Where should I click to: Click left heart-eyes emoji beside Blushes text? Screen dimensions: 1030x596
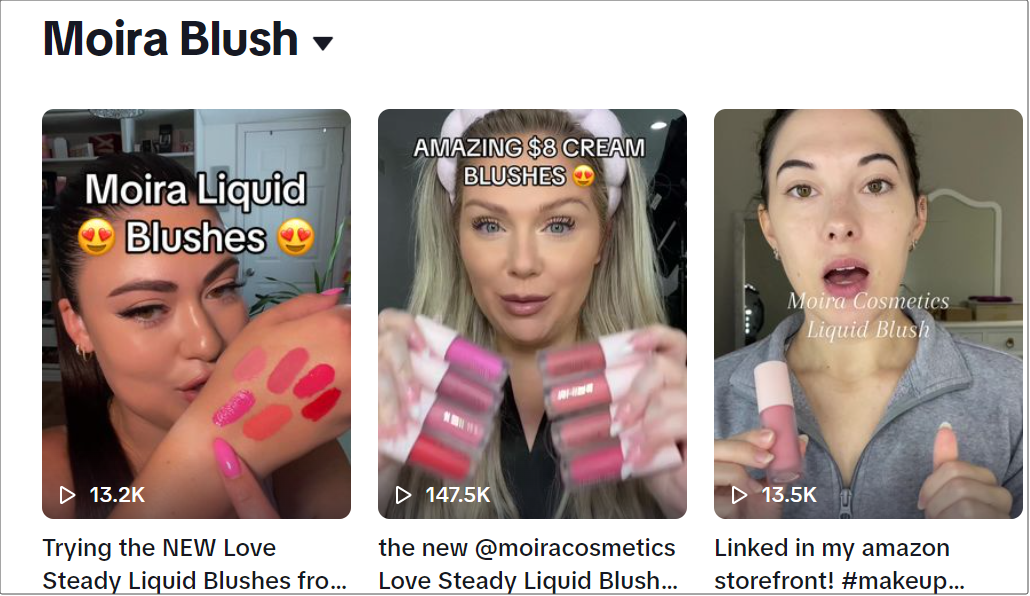(x=97, y=237)
